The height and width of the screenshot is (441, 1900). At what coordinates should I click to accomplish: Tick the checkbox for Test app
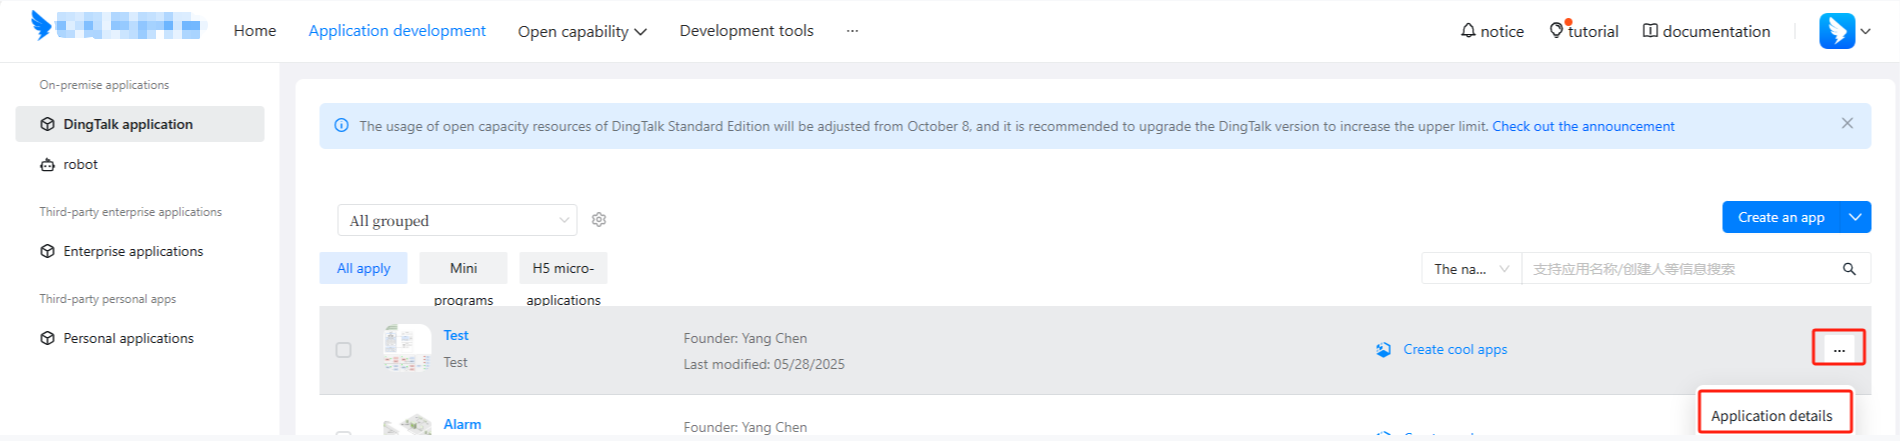point(344,350)
